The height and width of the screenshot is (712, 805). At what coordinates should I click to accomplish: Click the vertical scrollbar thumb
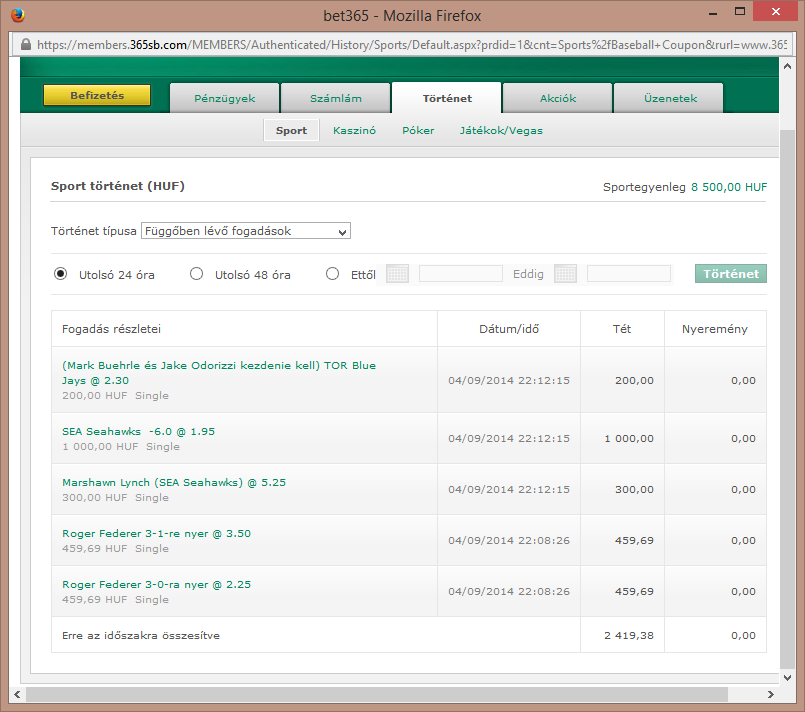coord(787,398)
